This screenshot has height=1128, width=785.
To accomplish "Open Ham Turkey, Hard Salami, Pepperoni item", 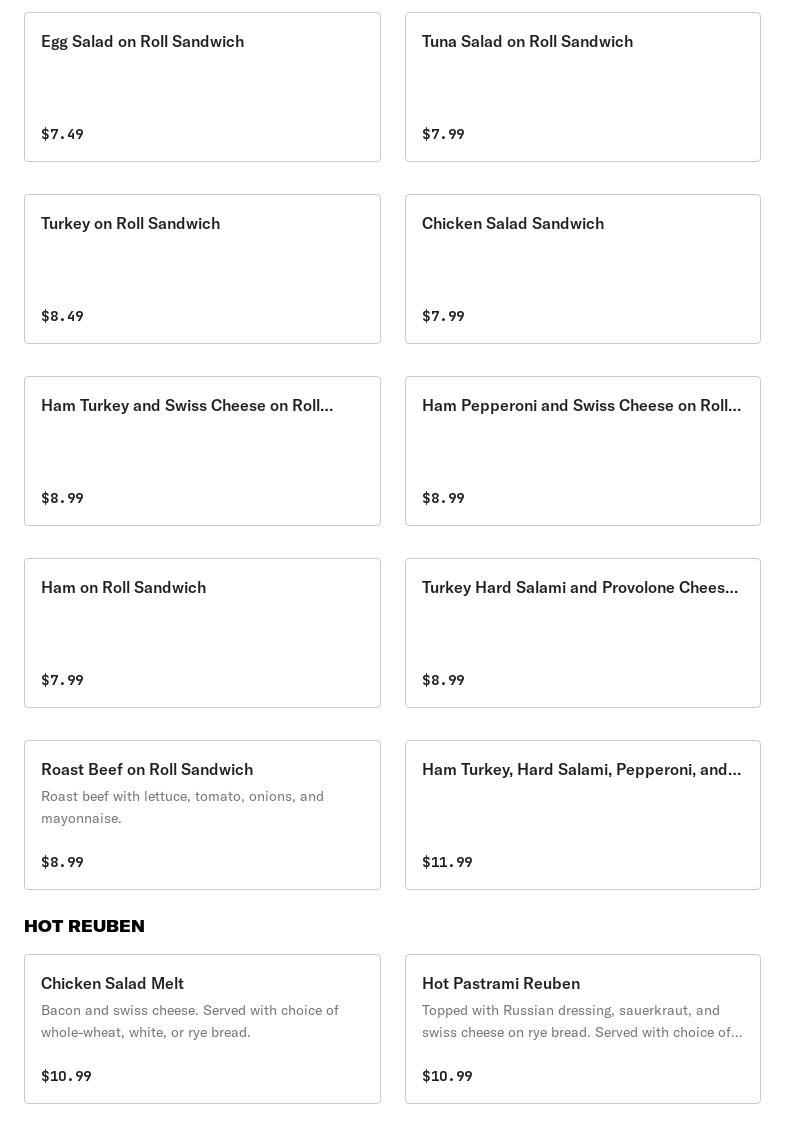I will (x=582, y=815).
